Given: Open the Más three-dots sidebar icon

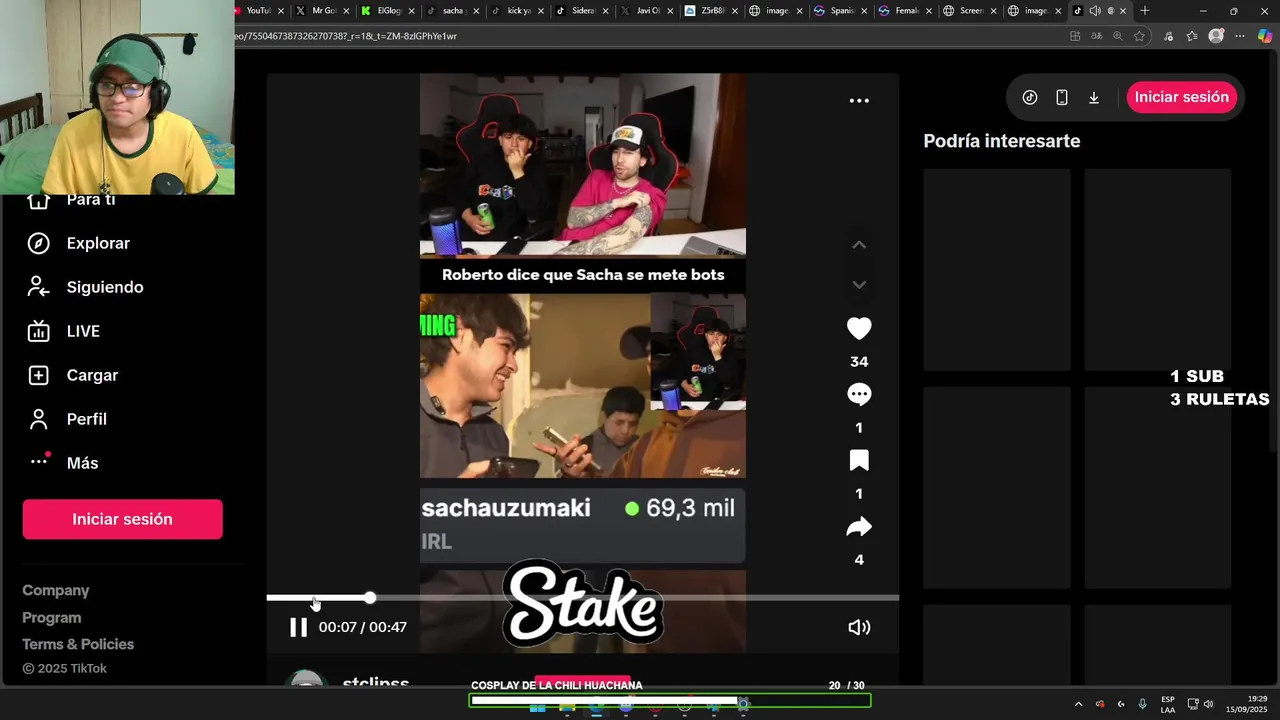Looking at the screenshot, I should [x=39, y=461].
